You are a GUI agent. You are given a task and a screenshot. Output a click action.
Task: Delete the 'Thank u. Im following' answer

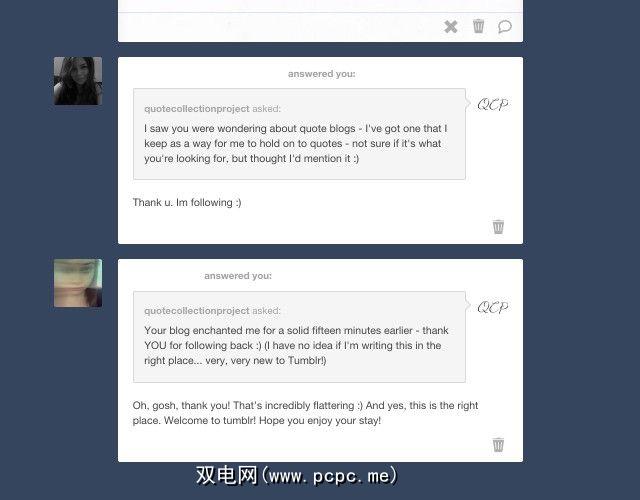coord(498,227)
